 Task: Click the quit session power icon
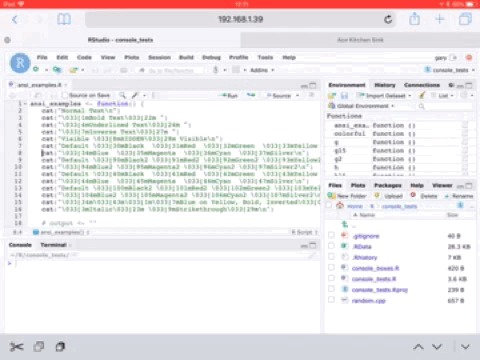pos(469,58)
